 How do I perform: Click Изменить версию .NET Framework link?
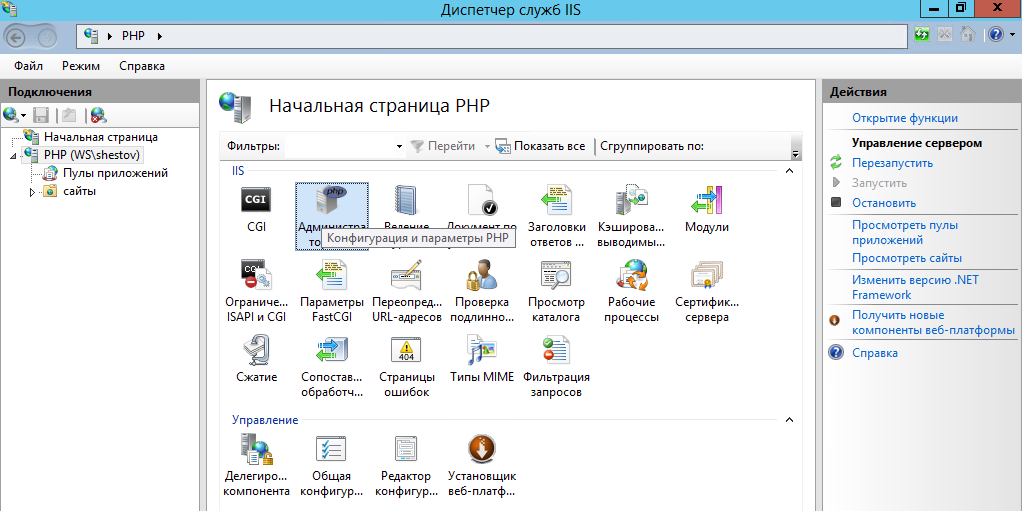pos(915,287)
